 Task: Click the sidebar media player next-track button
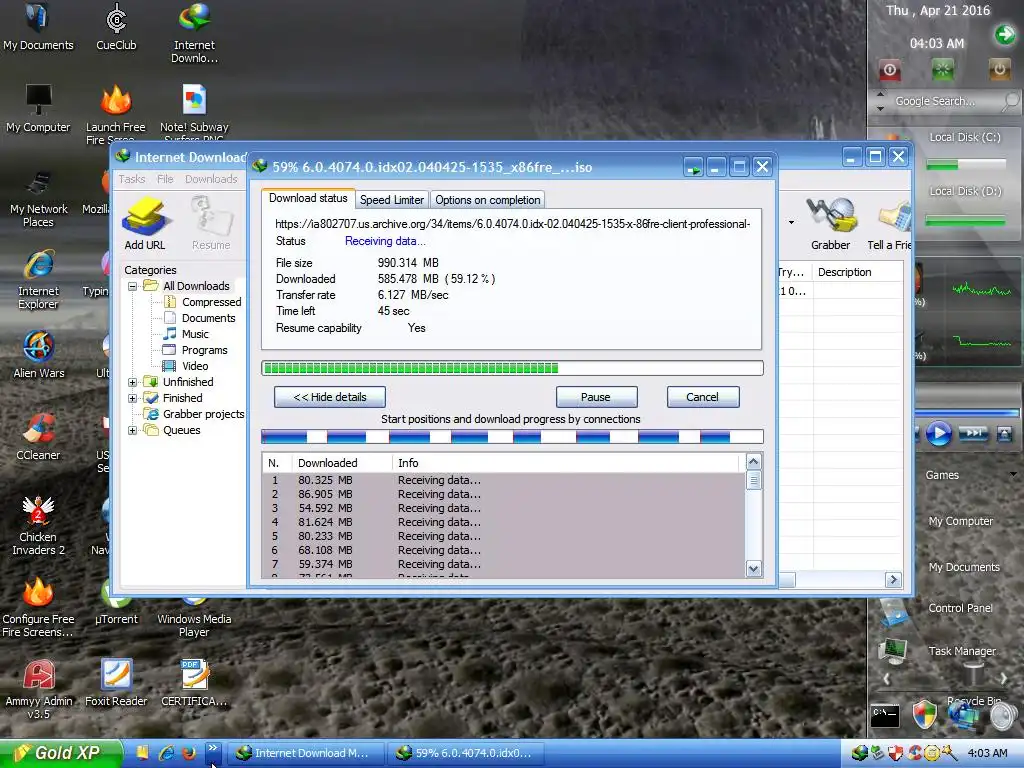(973, 434)
